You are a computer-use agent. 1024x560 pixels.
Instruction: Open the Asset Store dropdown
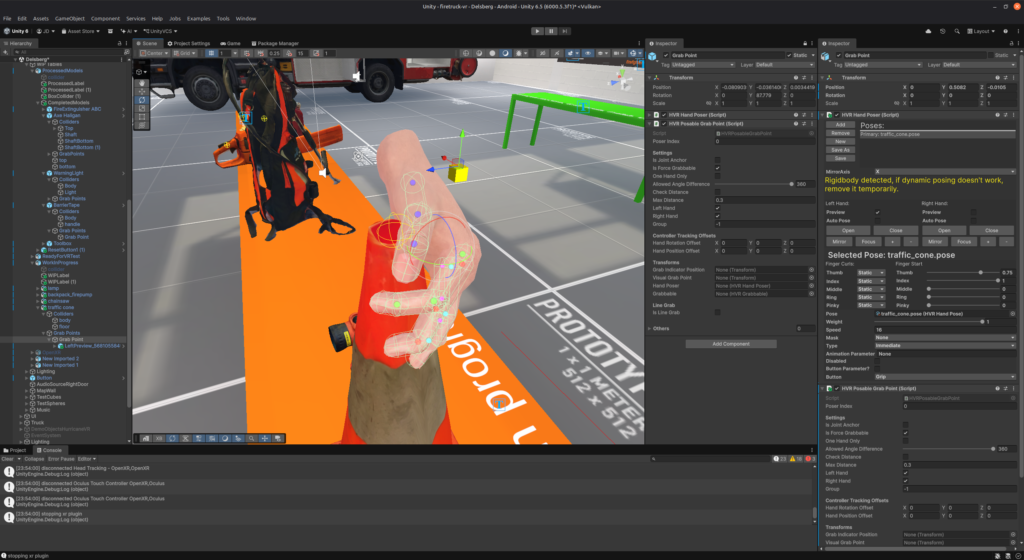pyautogui.click(x=81, y=31)
